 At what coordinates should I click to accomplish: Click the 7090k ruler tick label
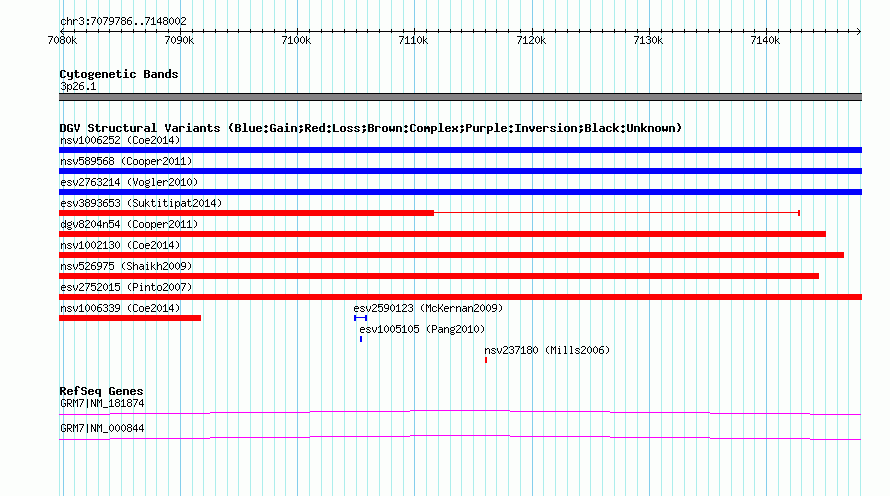(179, 40)
